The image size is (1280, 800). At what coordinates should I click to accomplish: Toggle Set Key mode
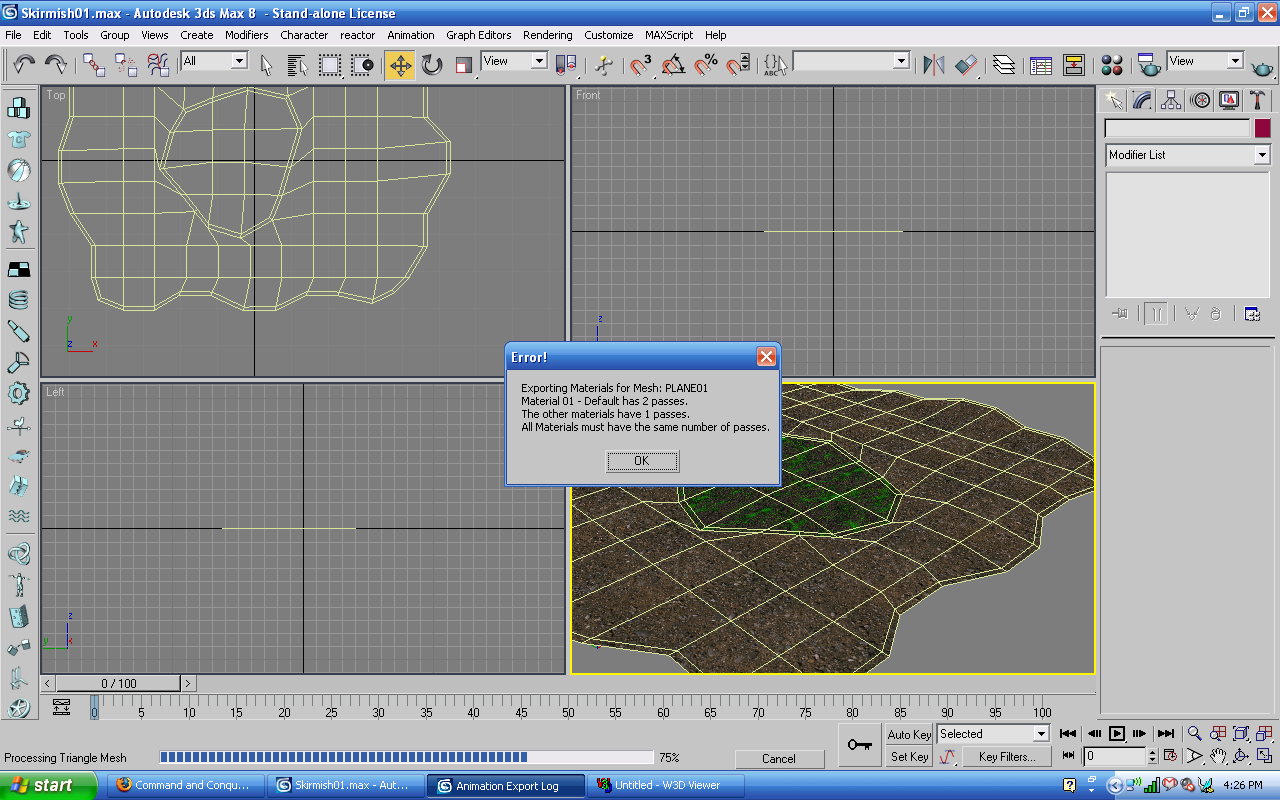click(909, 757)
